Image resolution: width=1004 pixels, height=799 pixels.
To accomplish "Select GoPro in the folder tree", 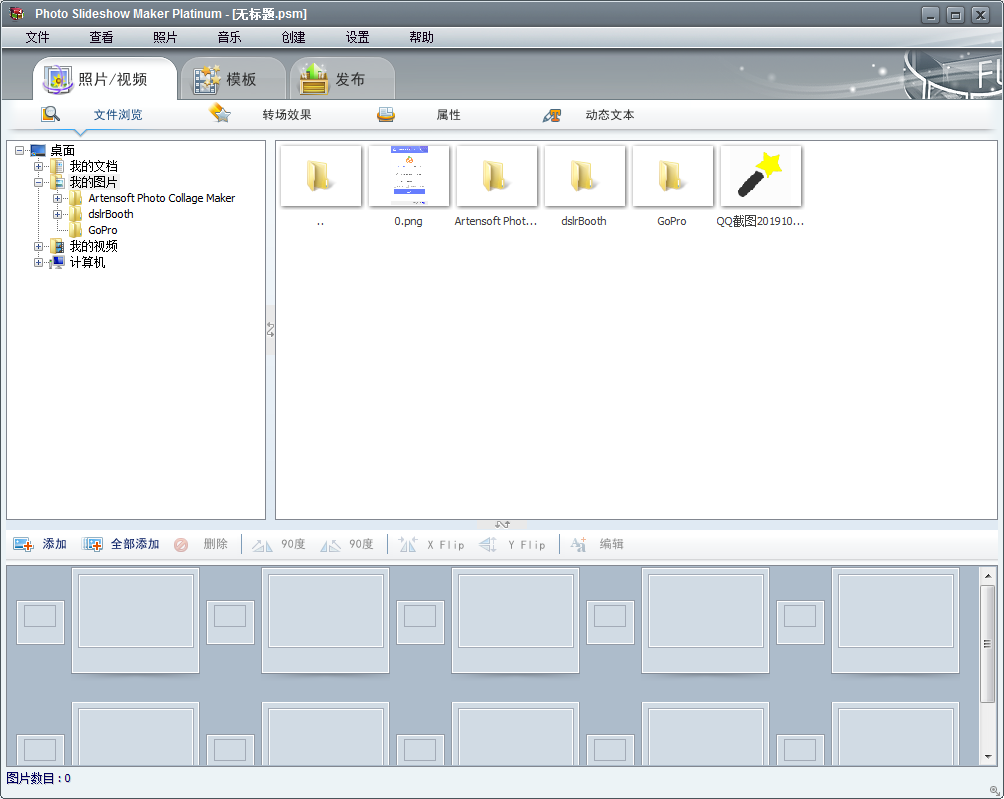I will click(102, 230).
